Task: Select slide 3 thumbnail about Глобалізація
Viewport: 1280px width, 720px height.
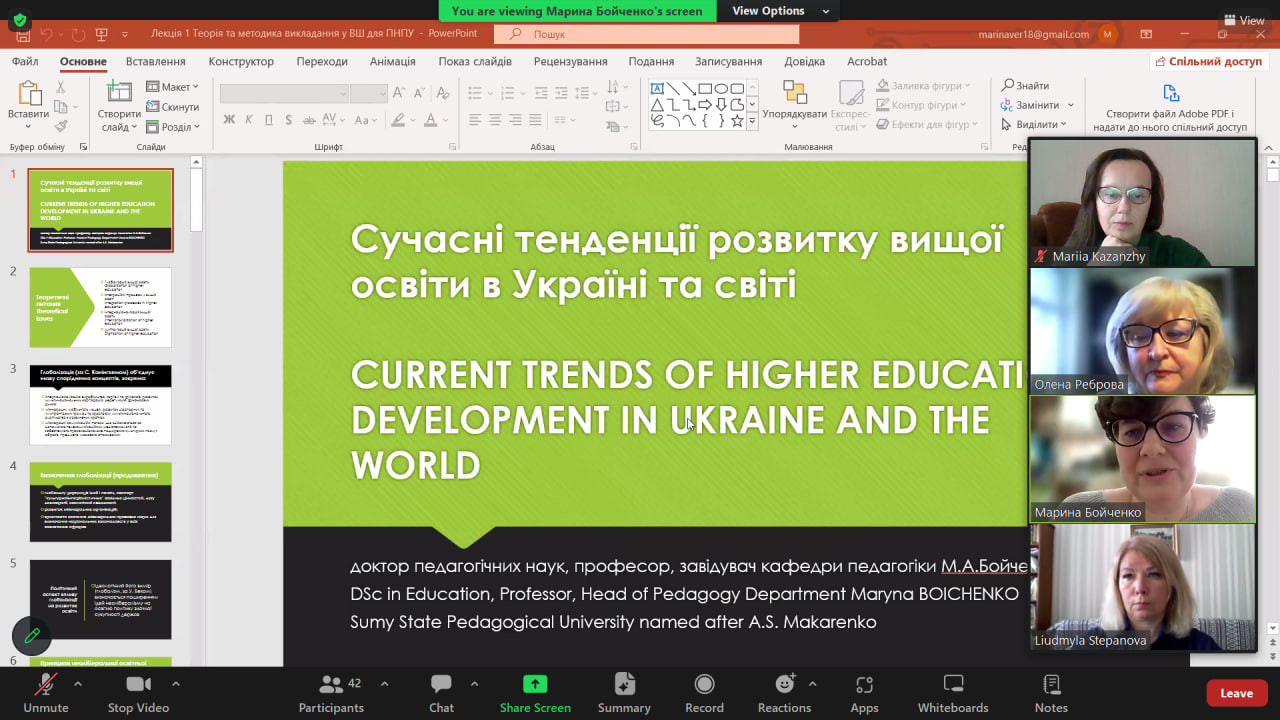Action: point(100,404)
